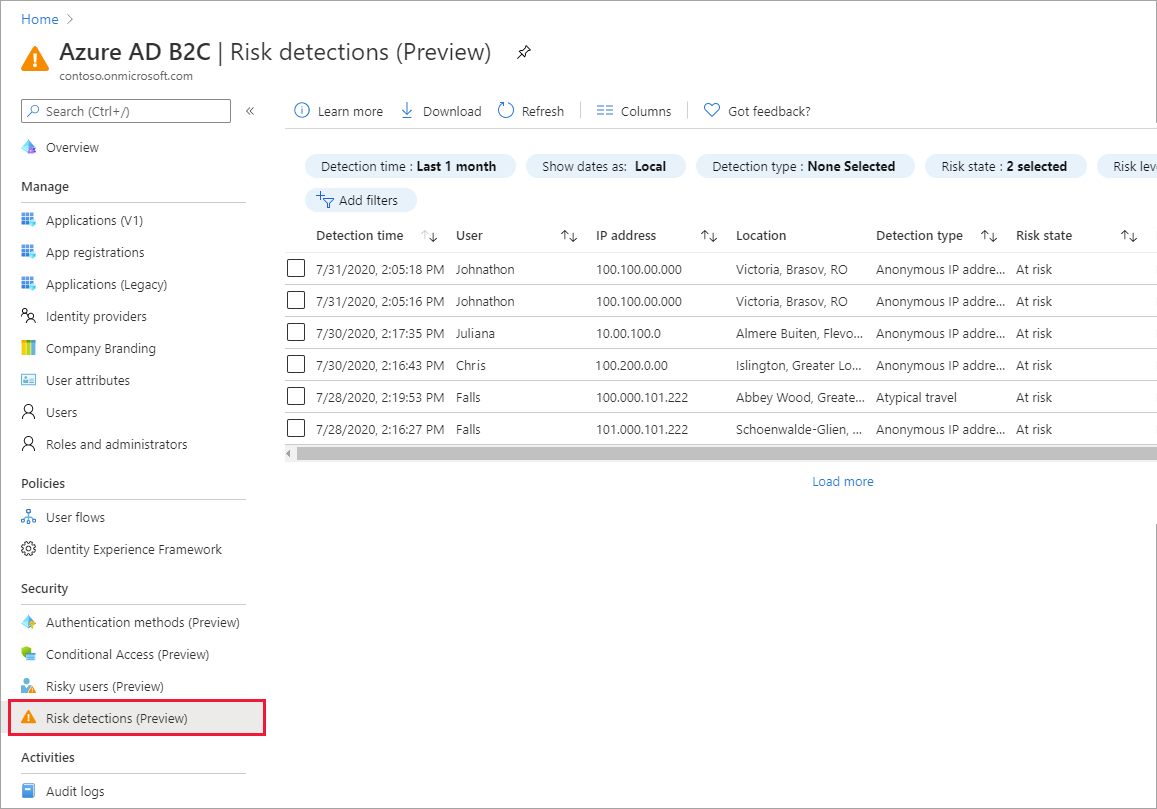Open the Risk state filter
The image size is (1157, 809).
tap(1004, 167)
